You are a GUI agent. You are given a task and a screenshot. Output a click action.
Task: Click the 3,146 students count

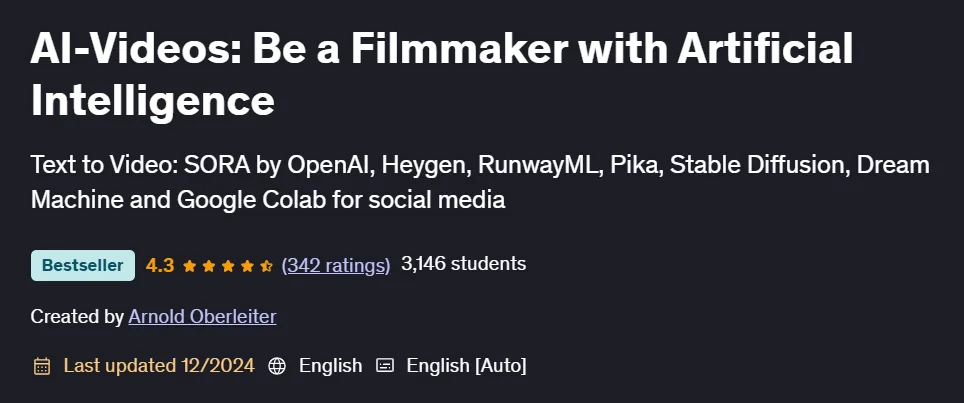tap(464, 264)
